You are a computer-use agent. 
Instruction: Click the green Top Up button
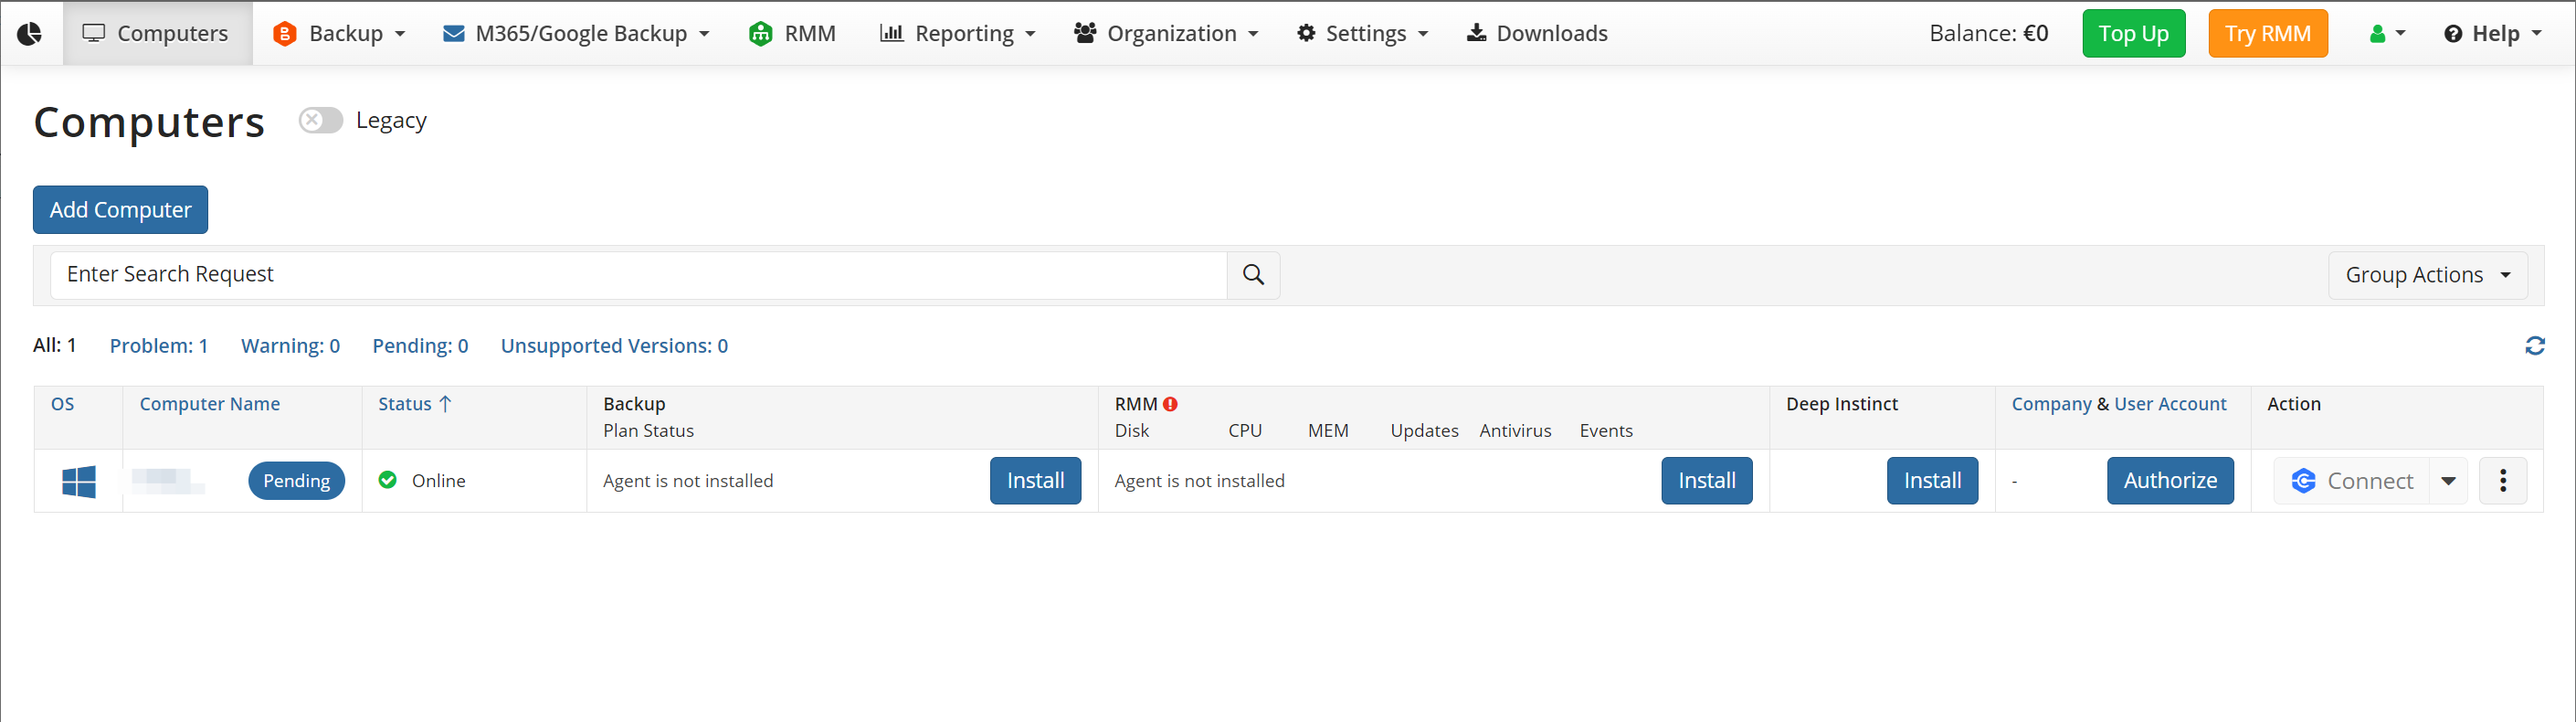click(2133, 34)
